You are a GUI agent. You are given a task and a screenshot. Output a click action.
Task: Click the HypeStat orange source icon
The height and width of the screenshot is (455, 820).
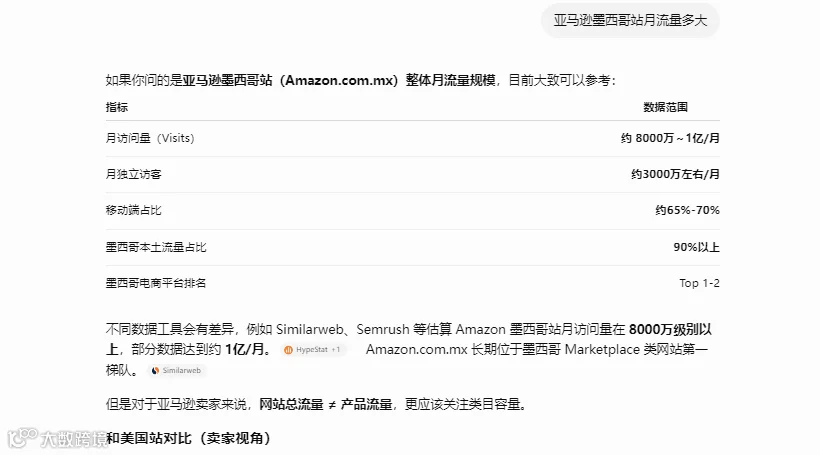[288, 350]
